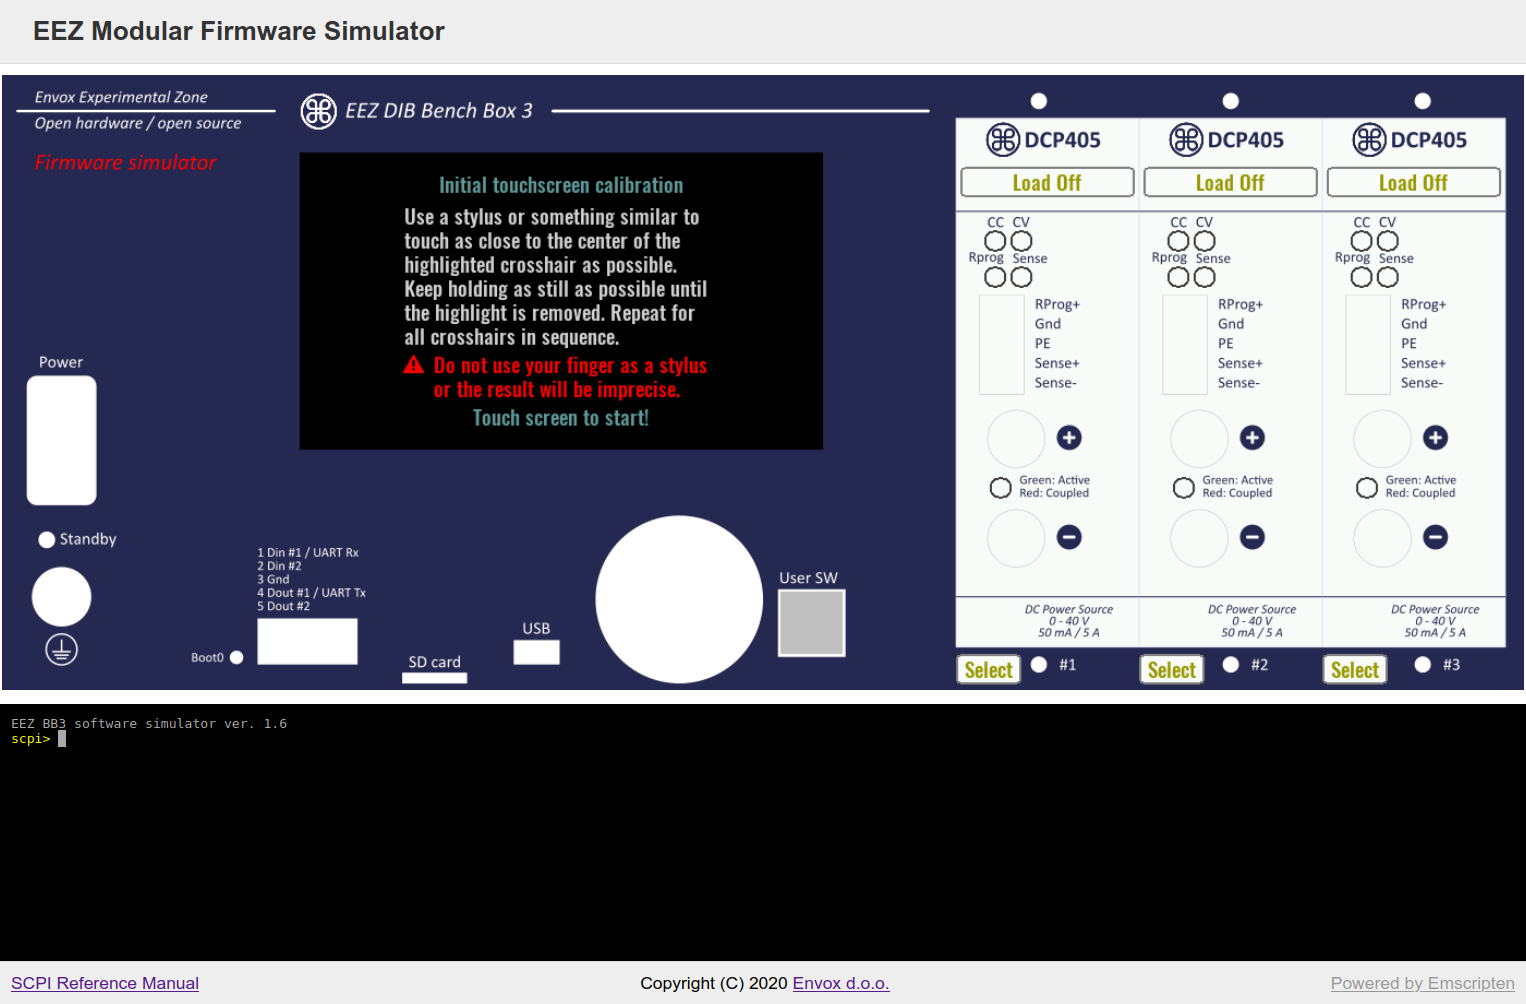Click the white LED above DCP405 module #1

[1039, 101]
